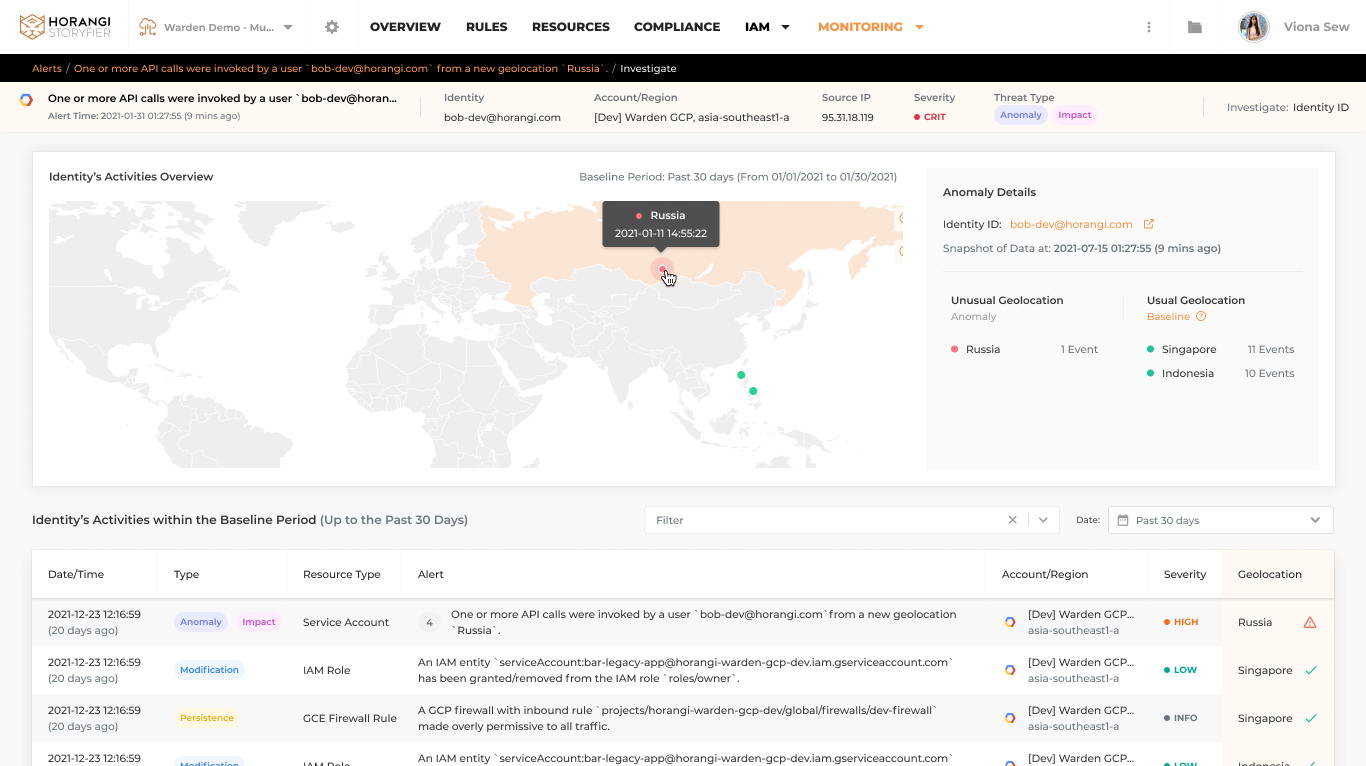Click the Anomaly tag in alert header

click(x=1021, y=115)
